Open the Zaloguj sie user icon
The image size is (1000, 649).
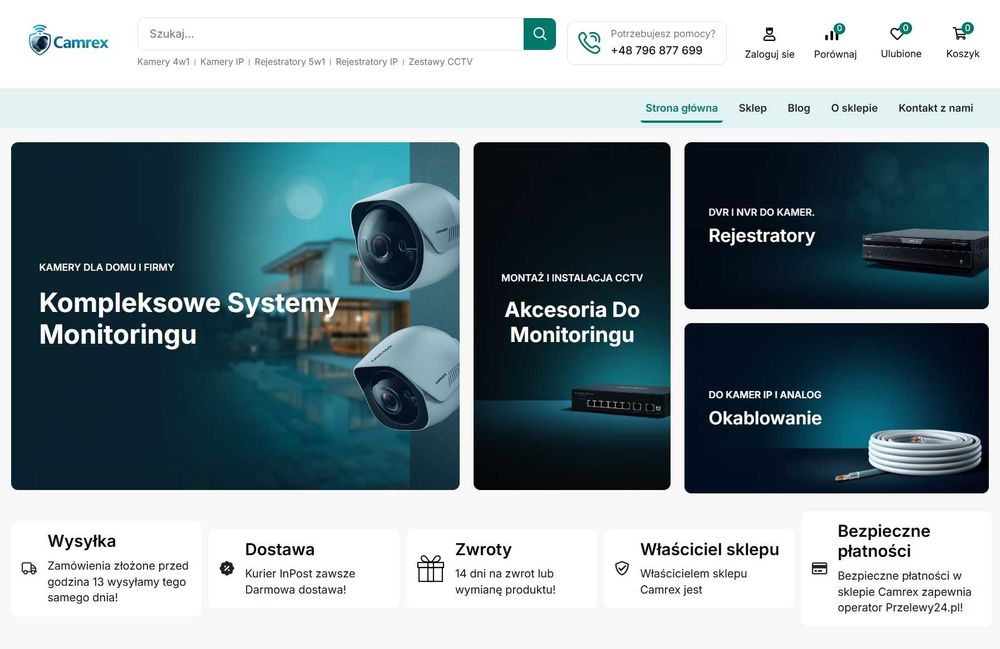coord(769,34)
